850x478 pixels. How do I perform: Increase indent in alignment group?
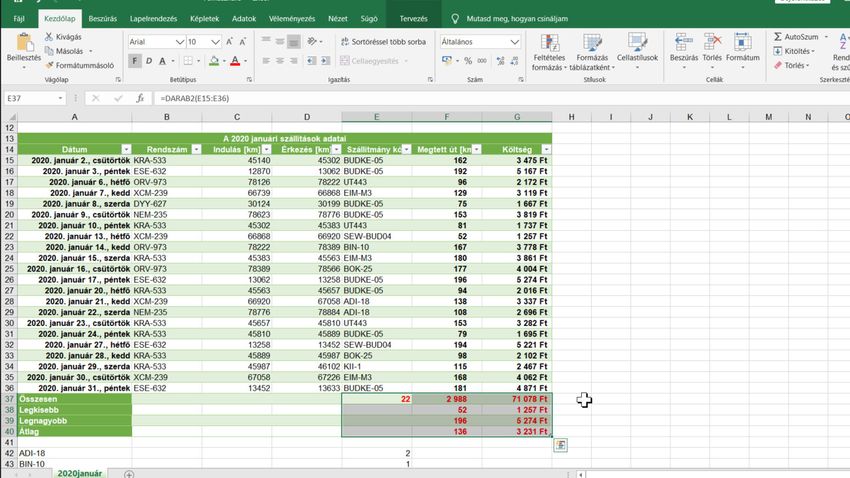tap(325, 61)
